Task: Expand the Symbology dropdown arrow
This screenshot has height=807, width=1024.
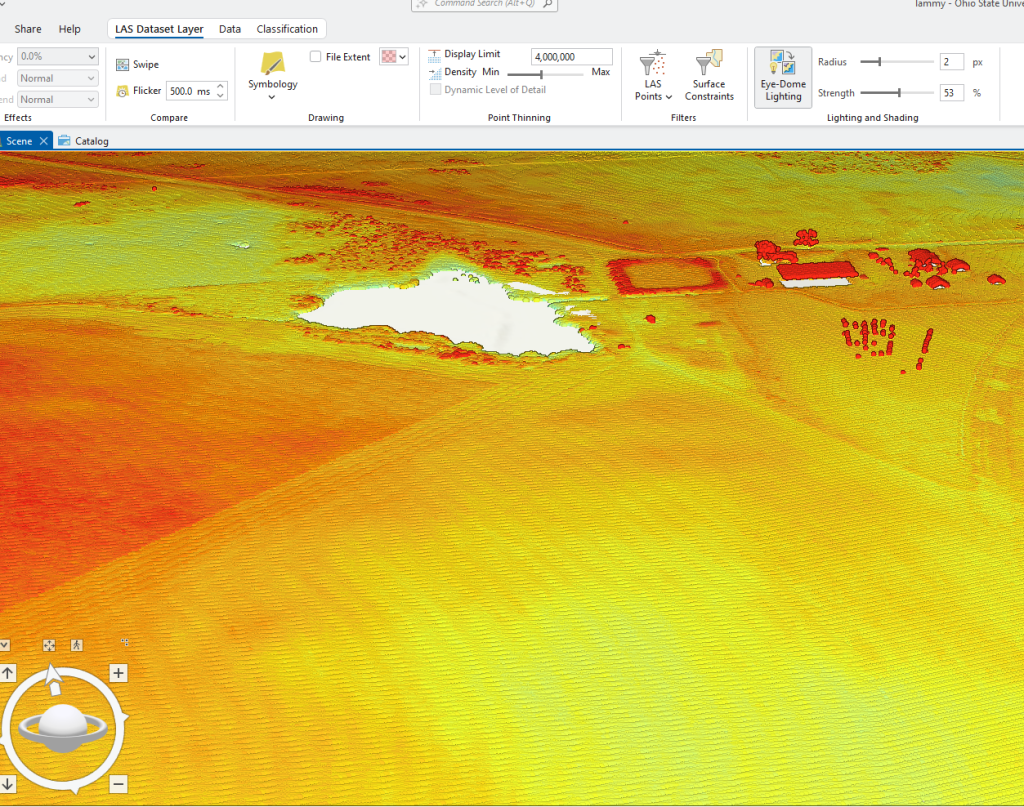Action: coord(272,96)
